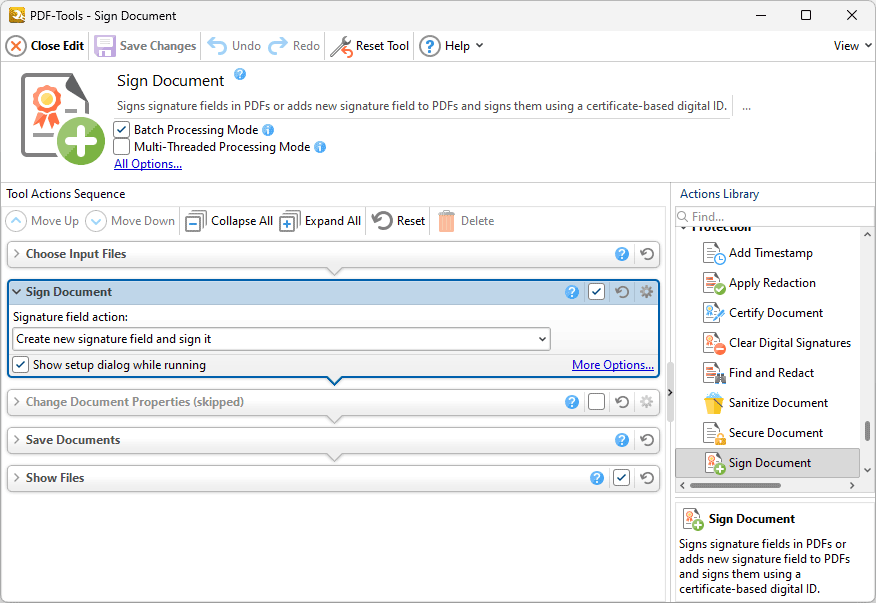The width and height of the screenshot is (876, 603).
Task: Open gear settings for Change Document Properties
Action: click(x=646, y=402)
